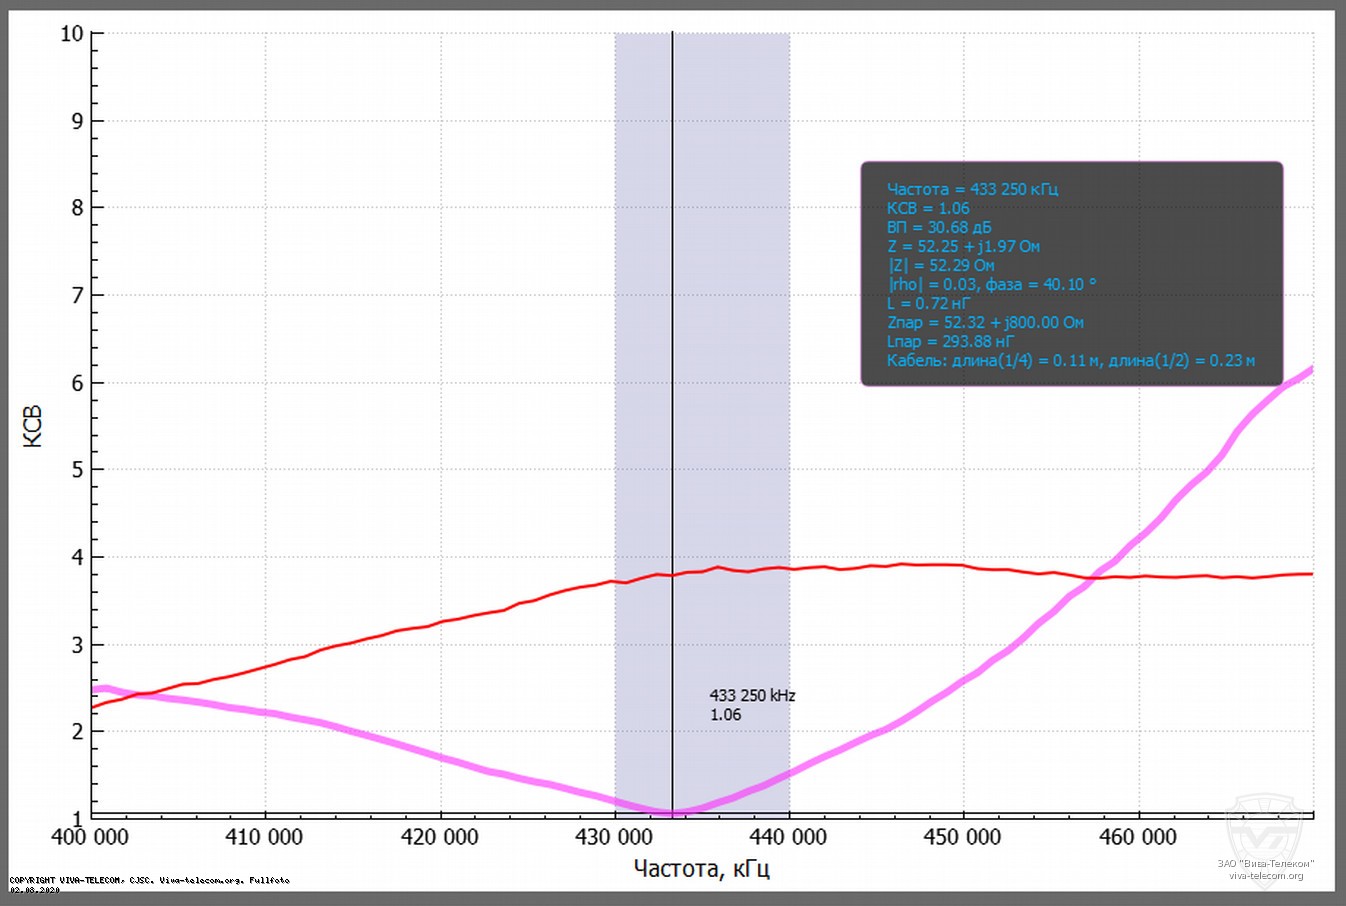This screenshot has width=1346, height=906.
Task: Click the copyright text in bottom-left corner
Action: 150,880
